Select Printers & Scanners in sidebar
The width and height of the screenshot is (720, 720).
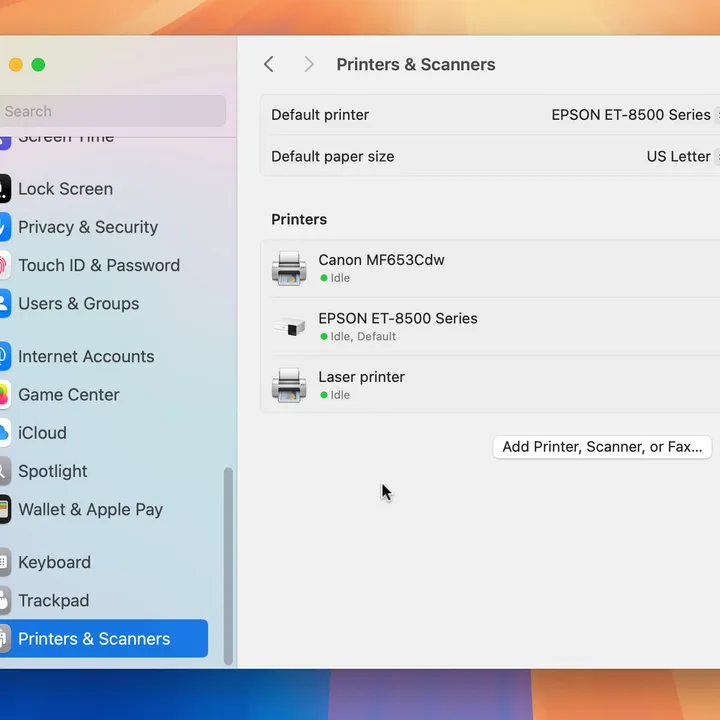click(x=104, y=638)
